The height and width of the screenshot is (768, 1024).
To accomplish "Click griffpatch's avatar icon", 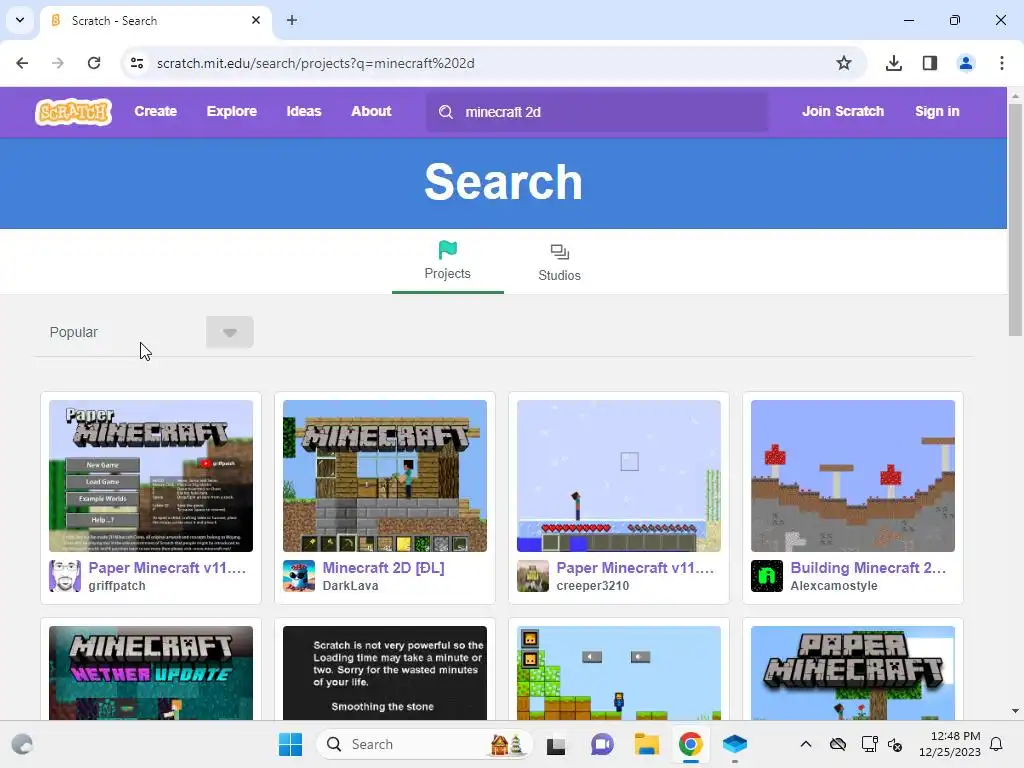I will pyautogui.click(x=65, y=576).
